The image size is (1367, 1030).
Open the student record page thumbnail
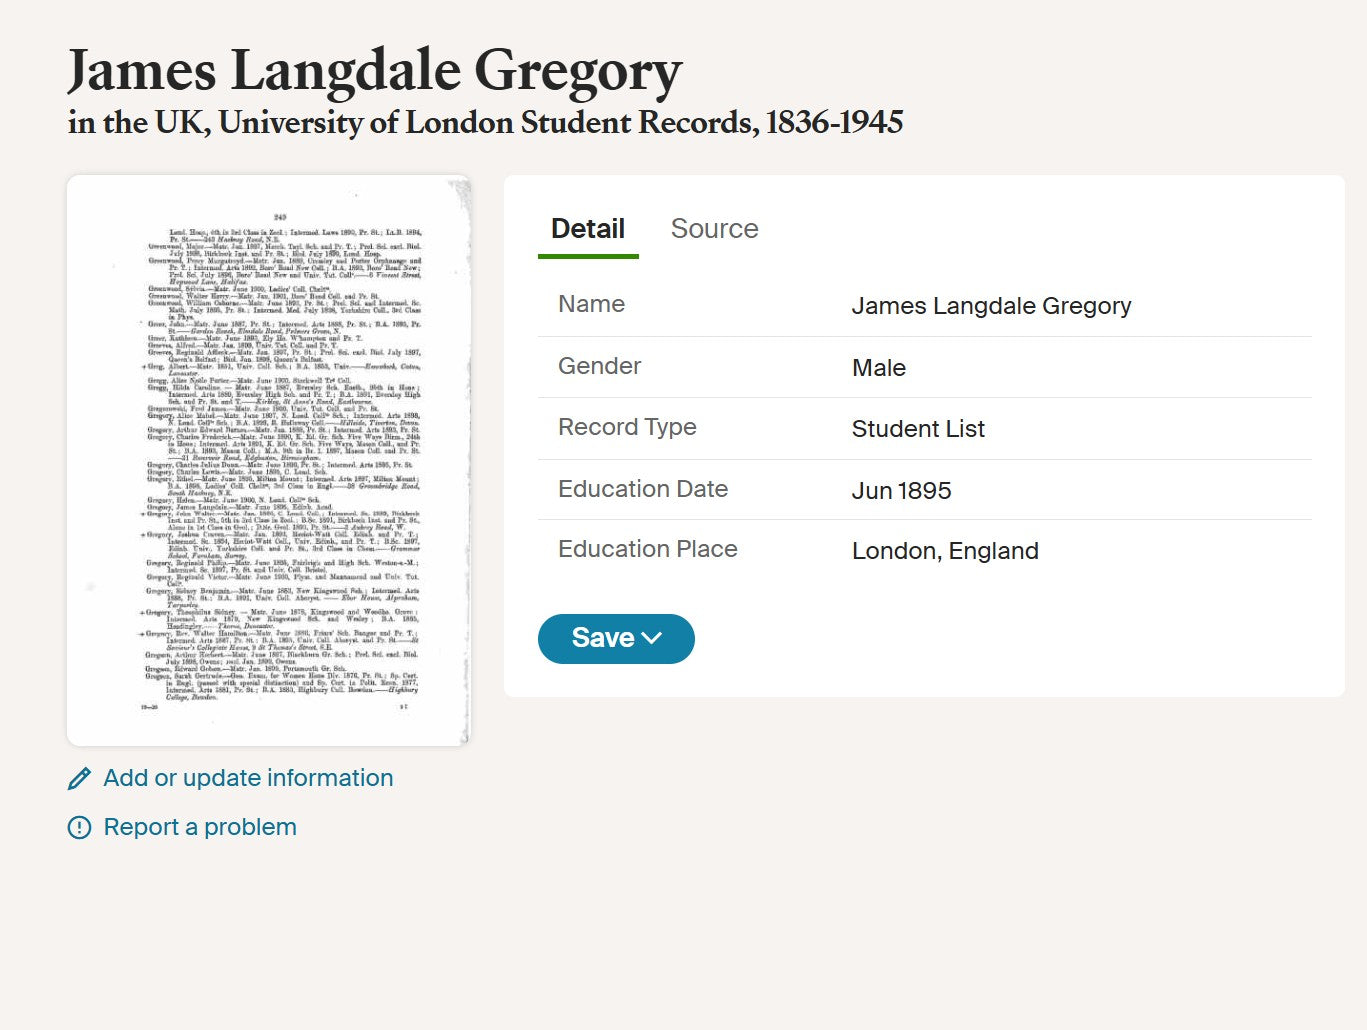pos(268,460)
